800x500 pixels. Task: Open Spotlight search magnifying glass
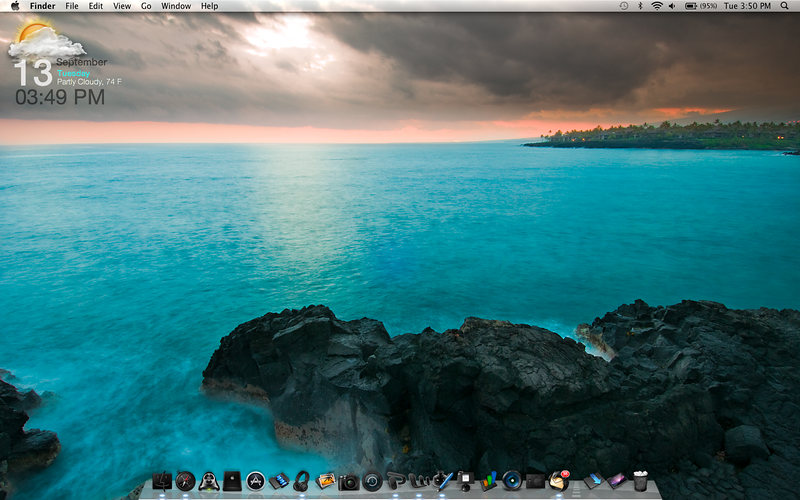coord(786,6)
